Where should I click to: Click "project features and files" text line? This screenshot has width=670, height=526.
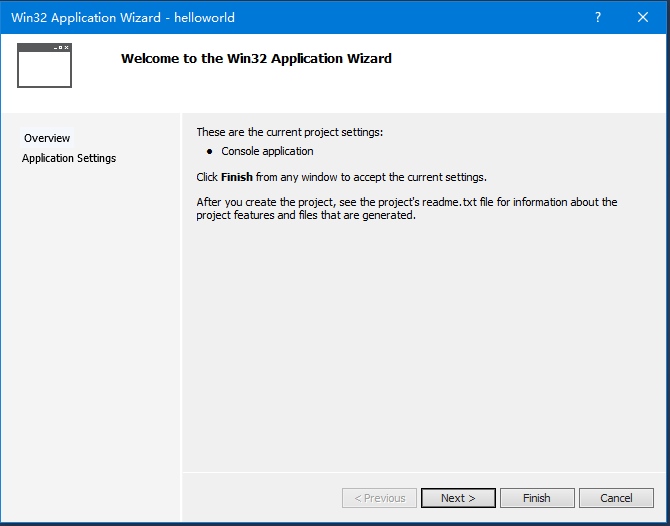pos(305,215)
